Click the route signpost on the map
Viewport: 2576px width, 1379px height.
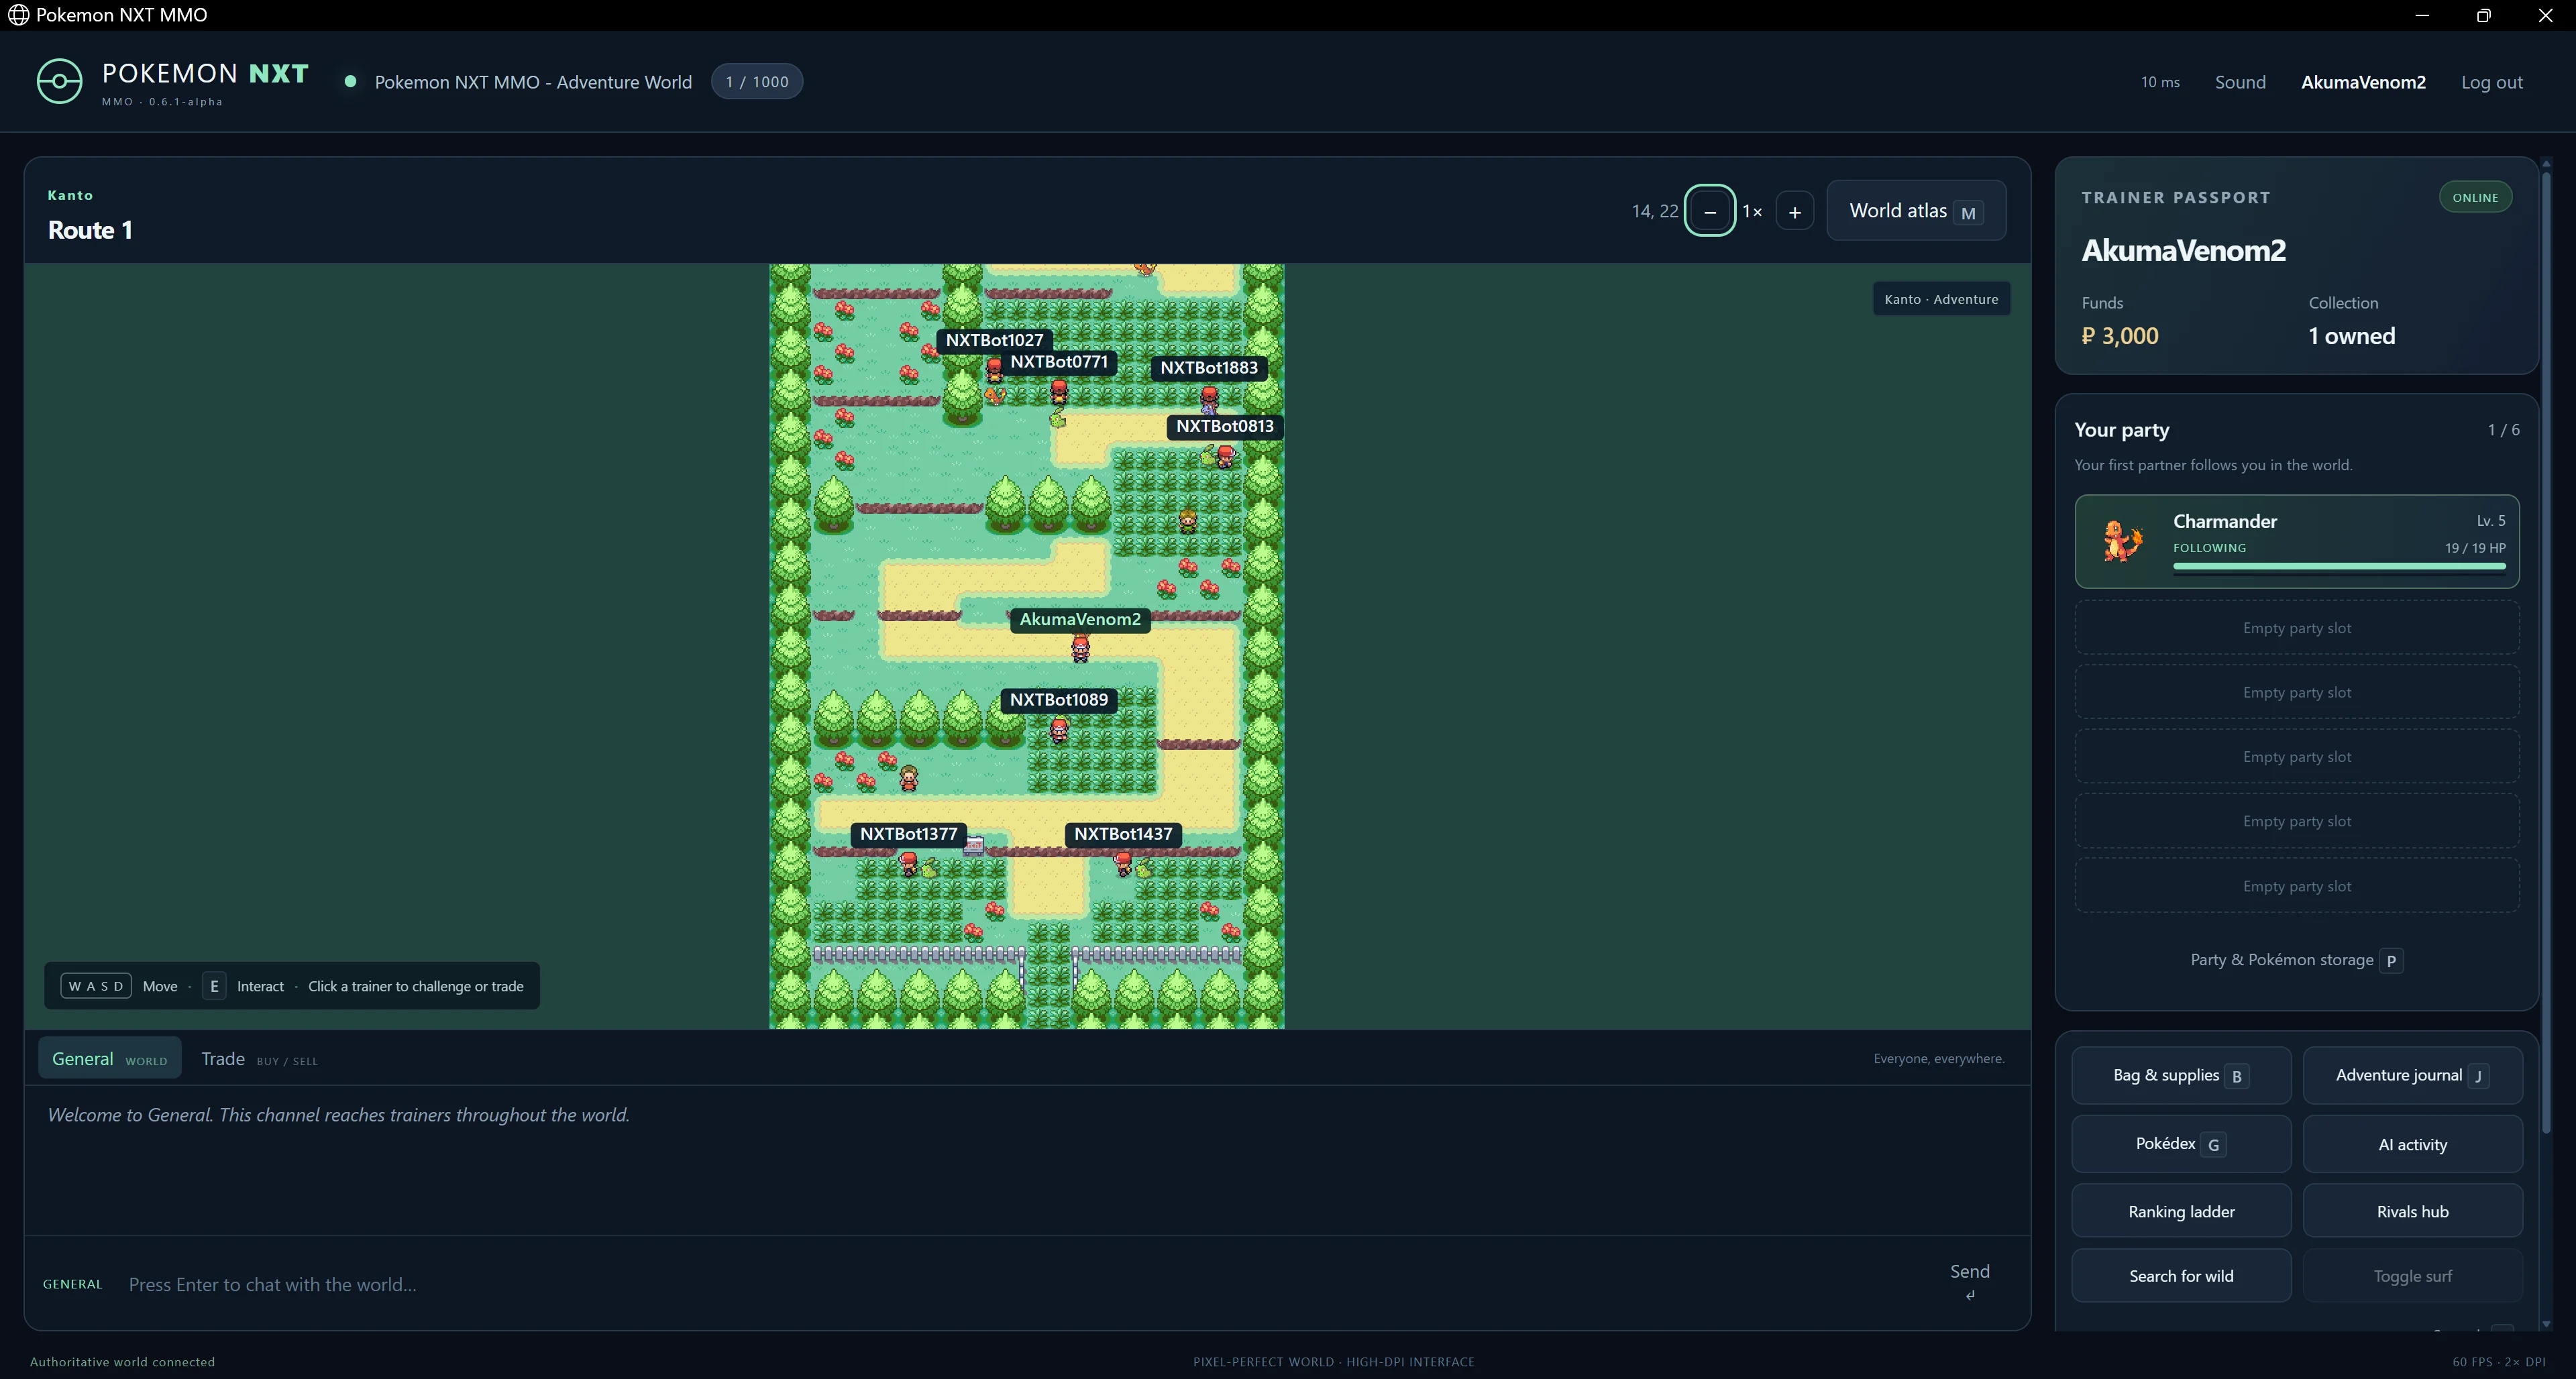coord(973,846)
